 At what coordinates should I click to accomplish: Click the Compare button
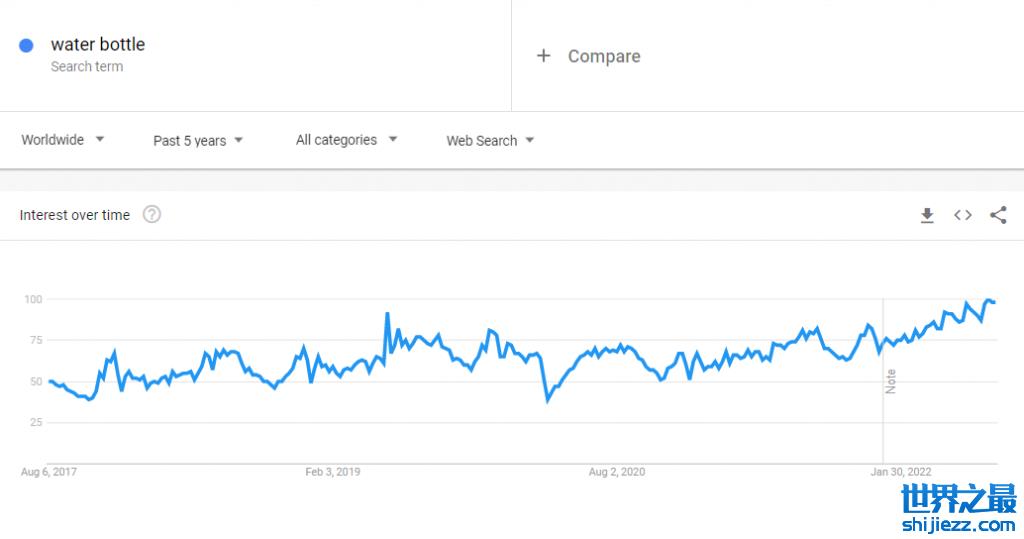(x=604, y=56)
